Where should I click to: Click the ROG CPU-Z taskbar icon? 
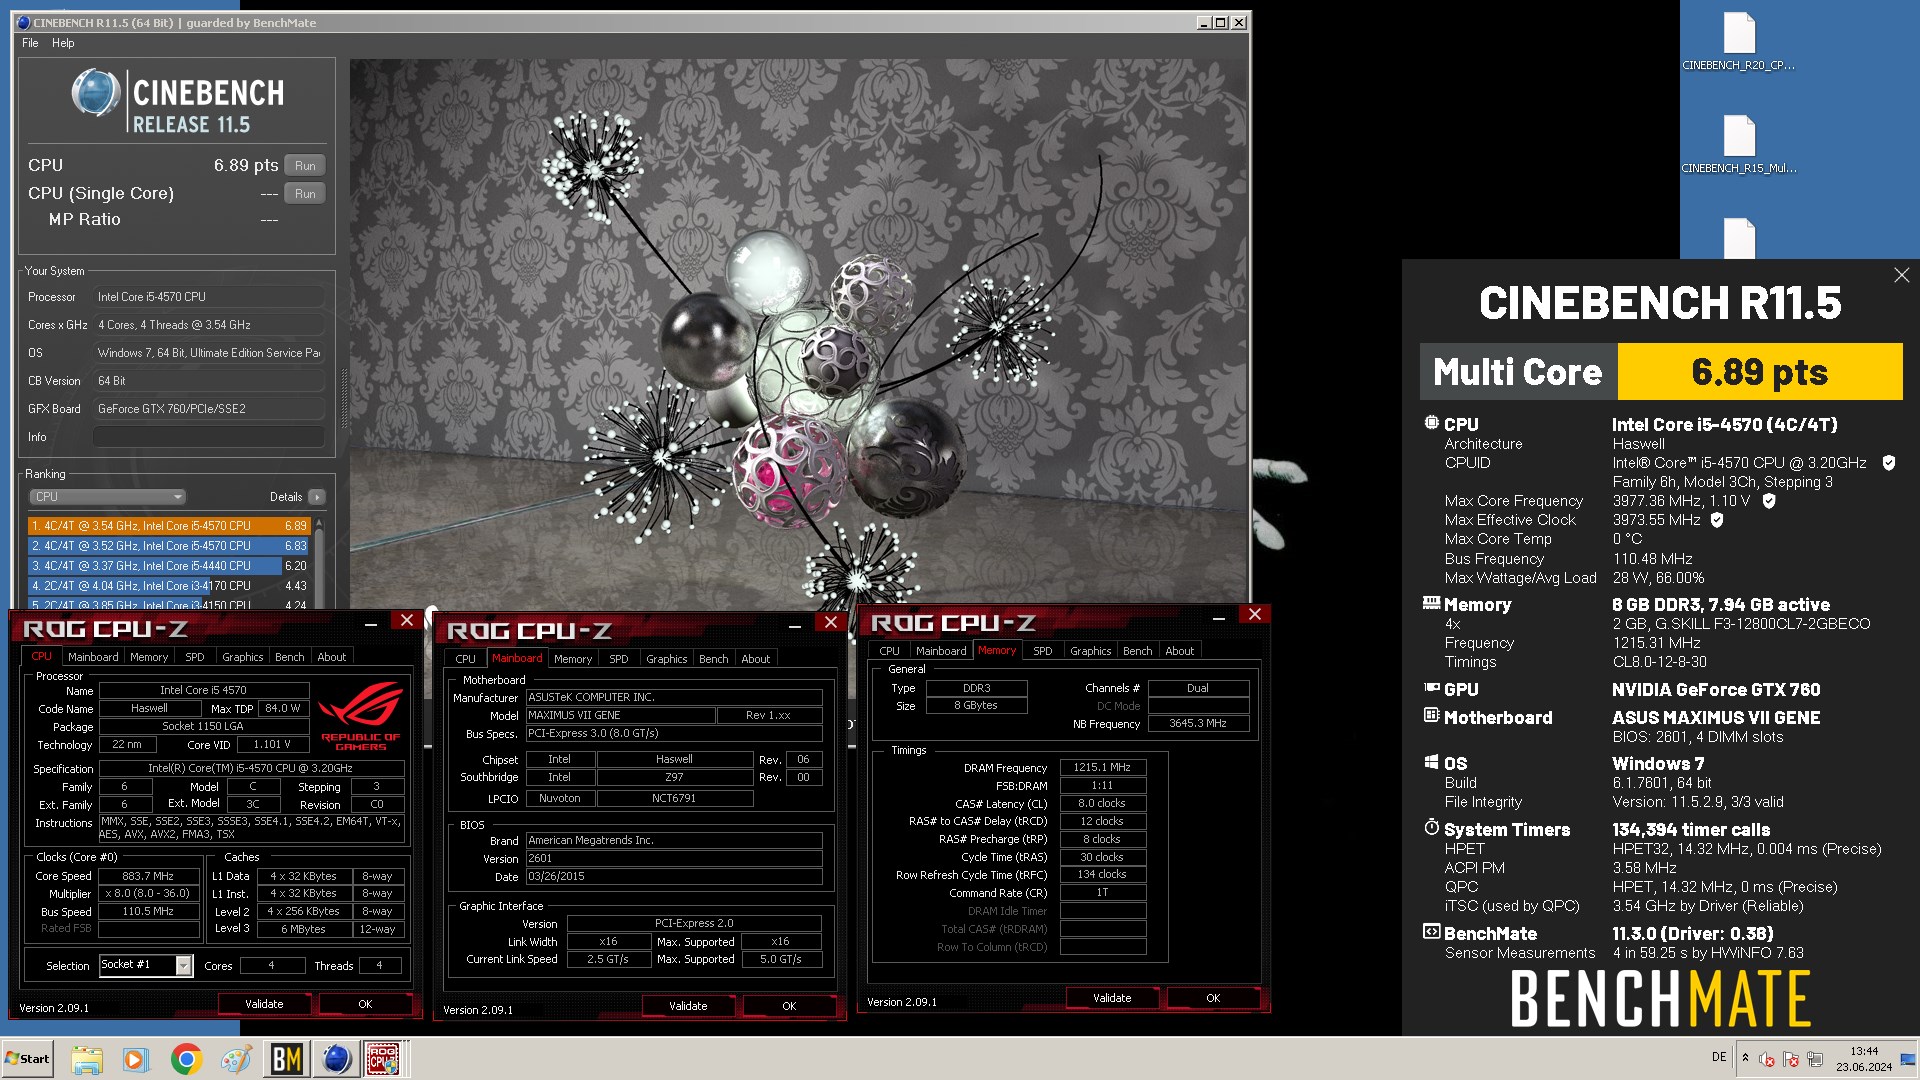tap(385, 1059)
